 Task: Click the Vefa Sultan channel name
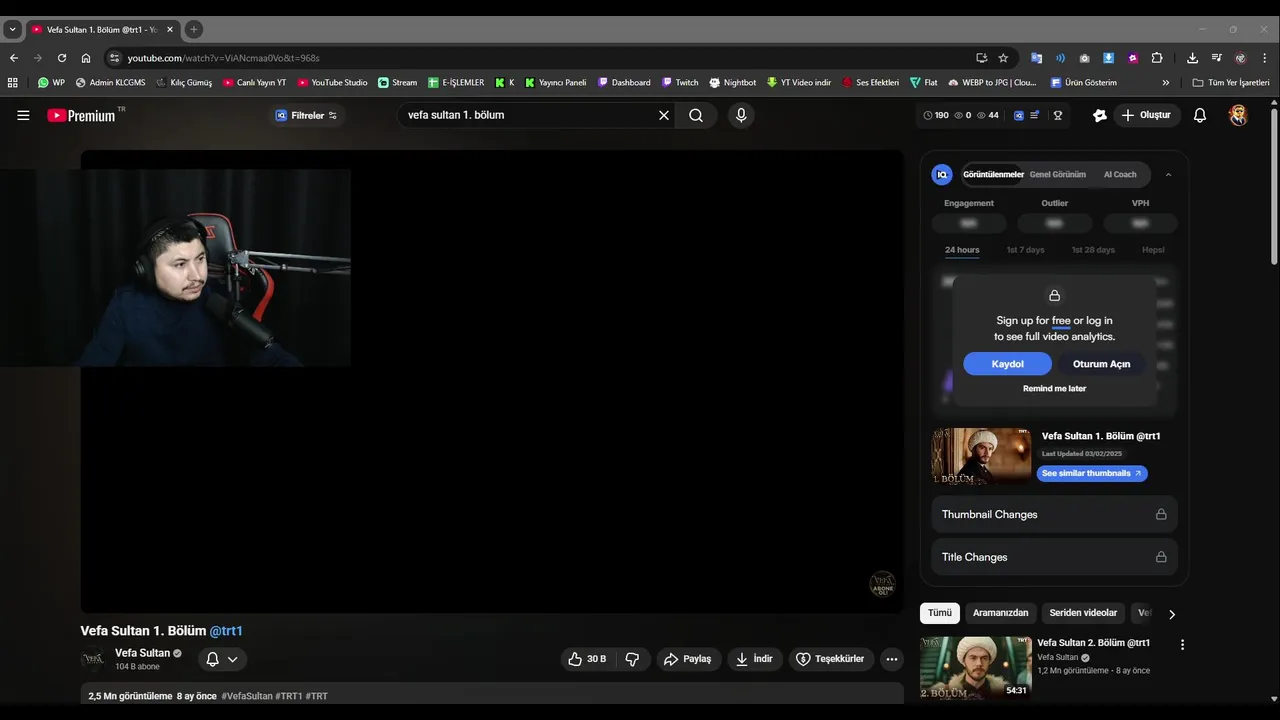[142, 653]
